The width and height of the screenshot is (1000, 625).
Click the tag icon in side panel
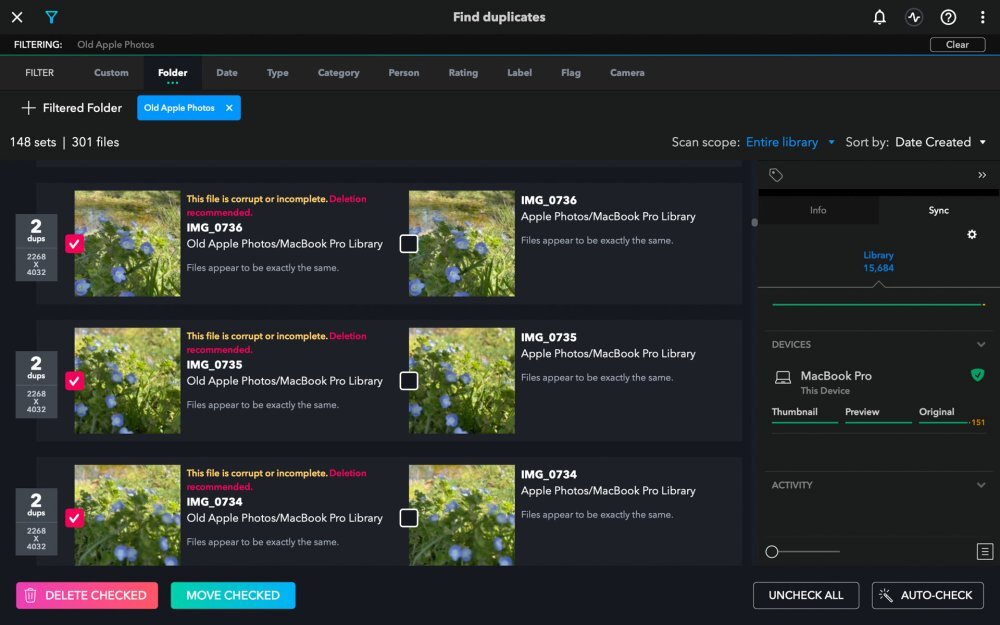pos(775,175)
